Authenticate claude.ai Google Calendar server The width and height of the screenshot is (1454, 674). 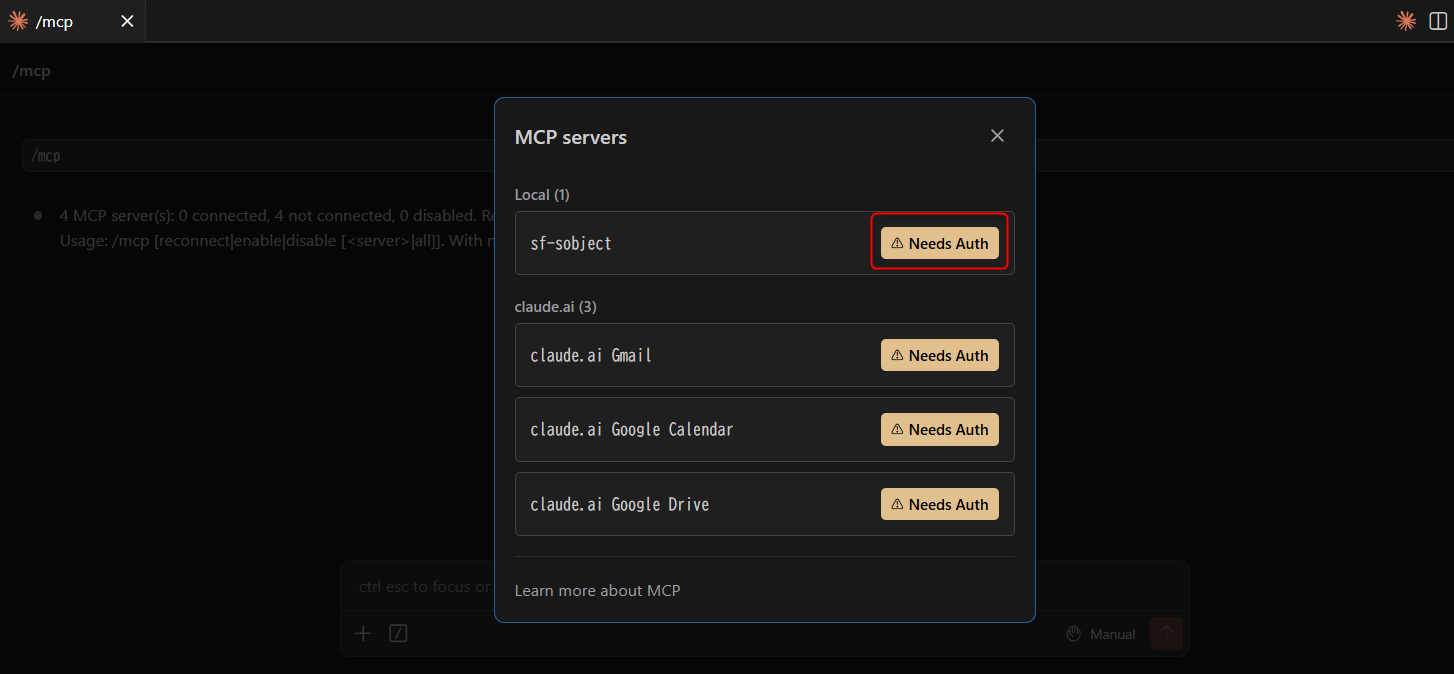pos(940,429)
